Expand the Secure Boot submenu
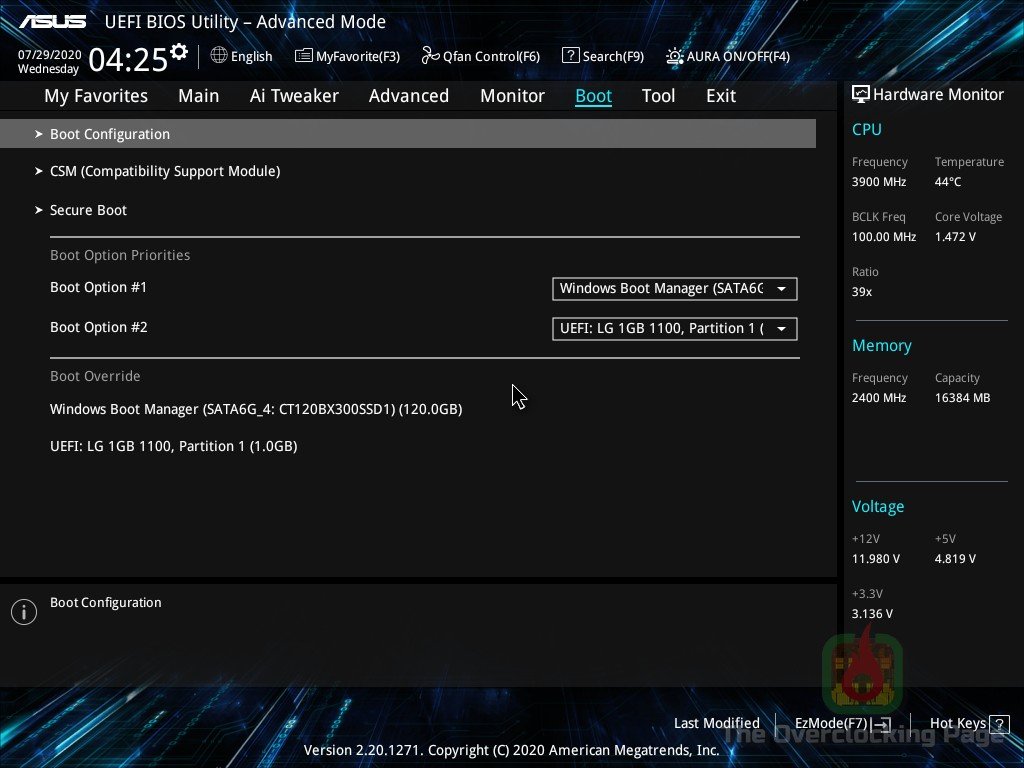The width and height of the screenshot is (1024, 768). (88, 210)
